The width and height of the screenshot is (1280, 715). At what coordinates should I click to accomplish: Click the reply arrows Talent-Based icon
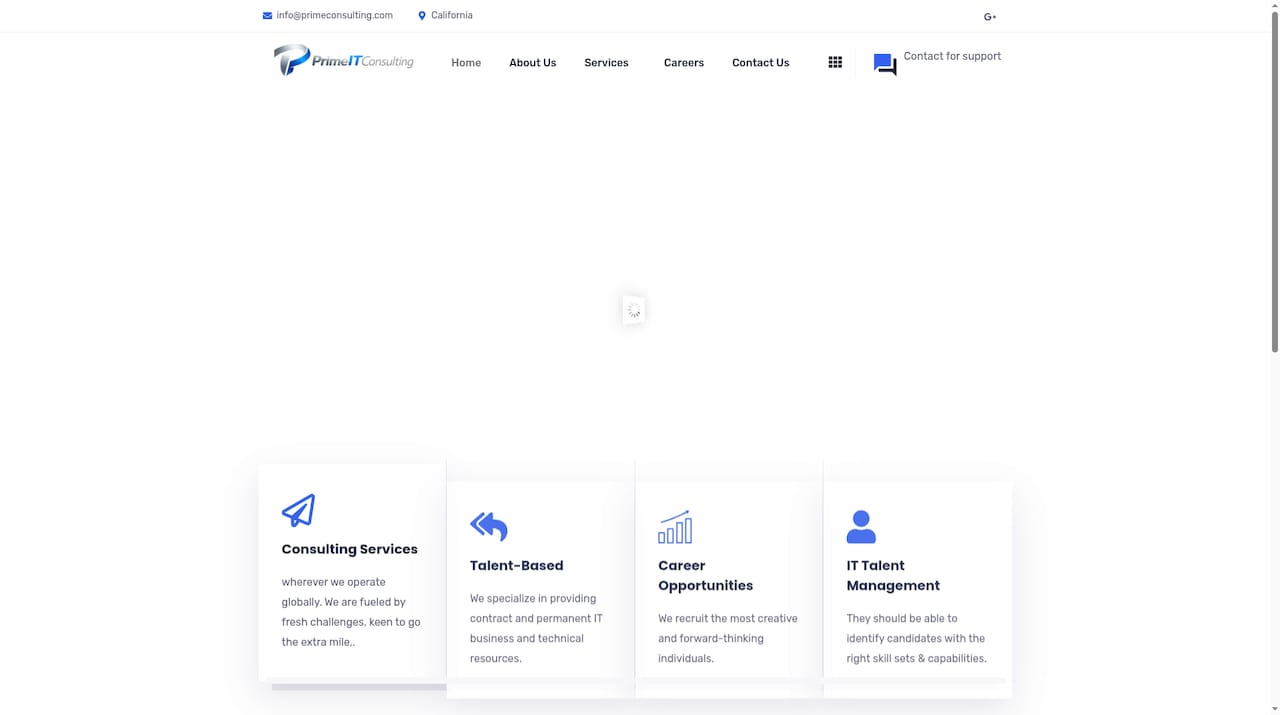coord(489,526)
